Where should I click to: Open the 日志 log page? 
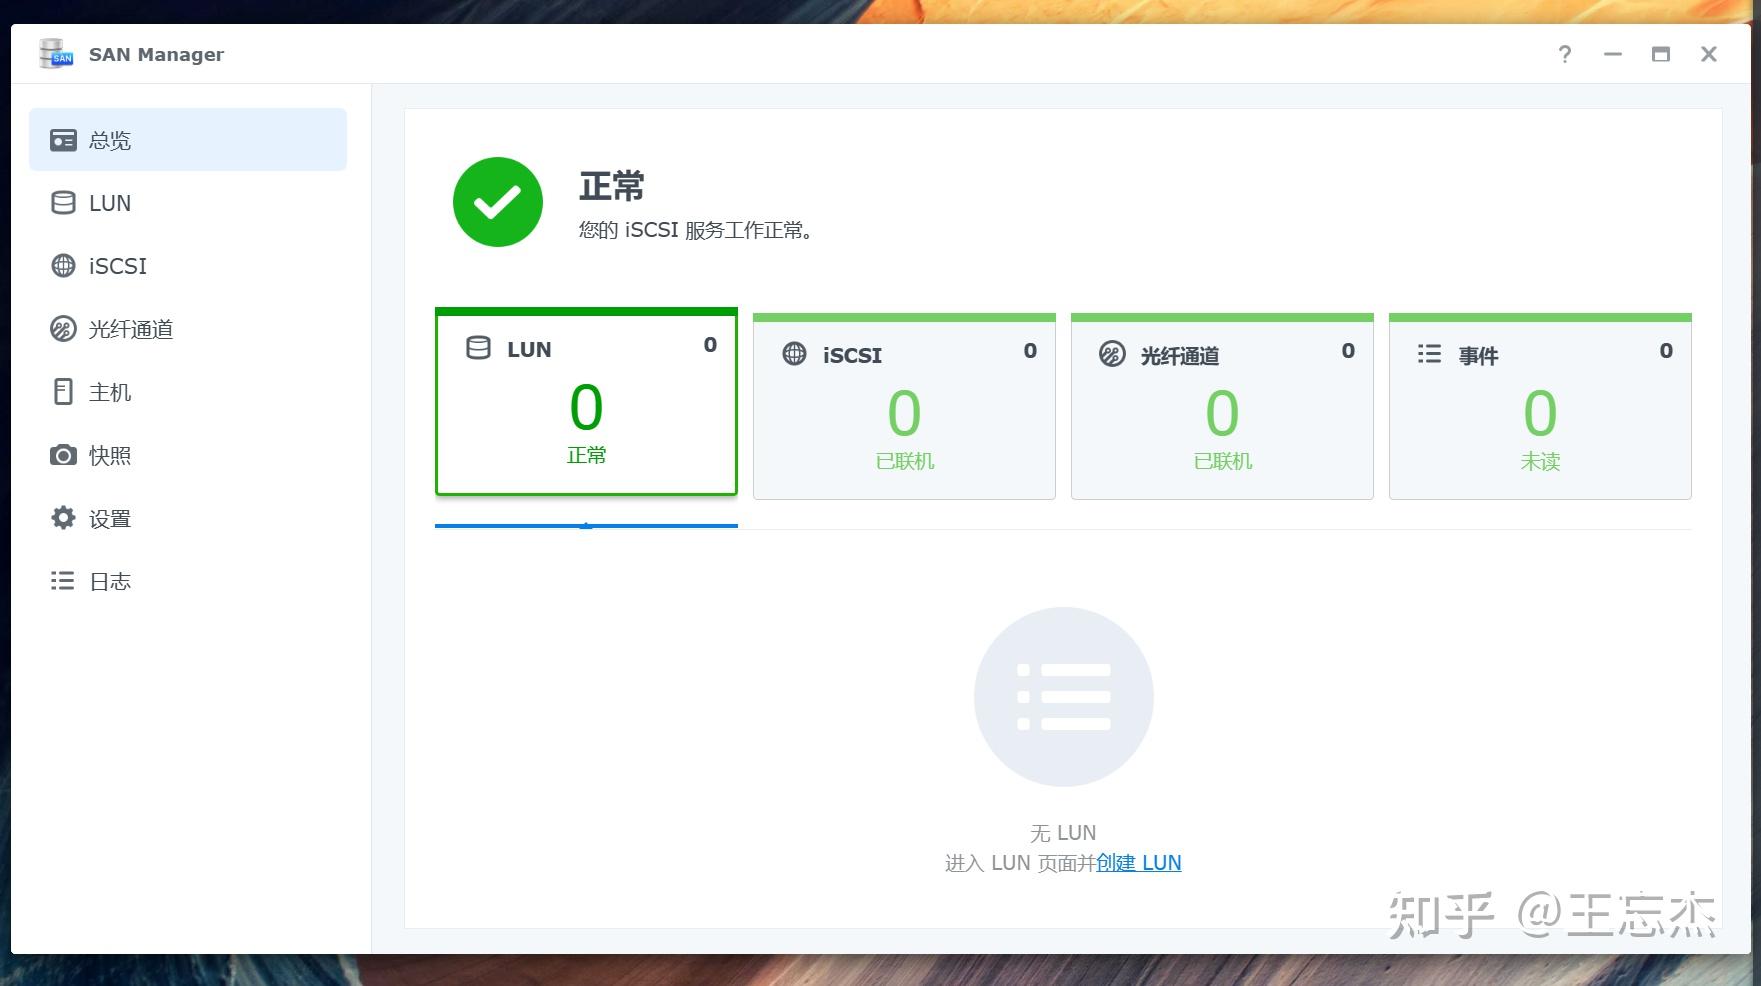tap(188, 581)
